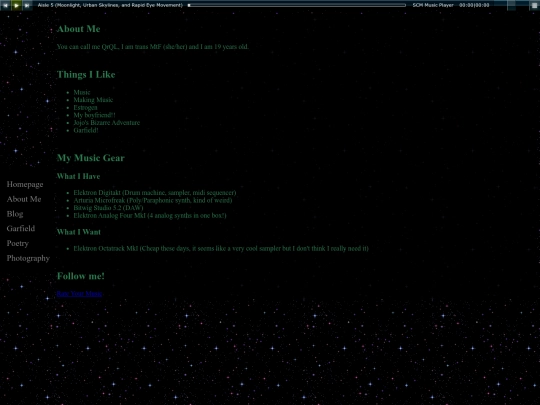Visit the Garfield page in the sidebar

[21, 229]
